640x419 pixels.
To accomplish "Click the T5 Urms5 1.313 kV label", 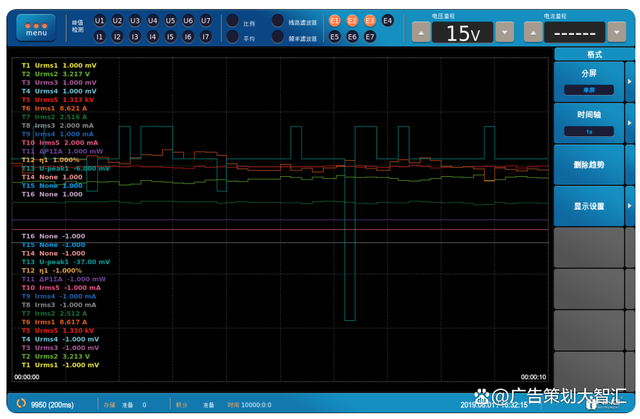I will point(58,100).
